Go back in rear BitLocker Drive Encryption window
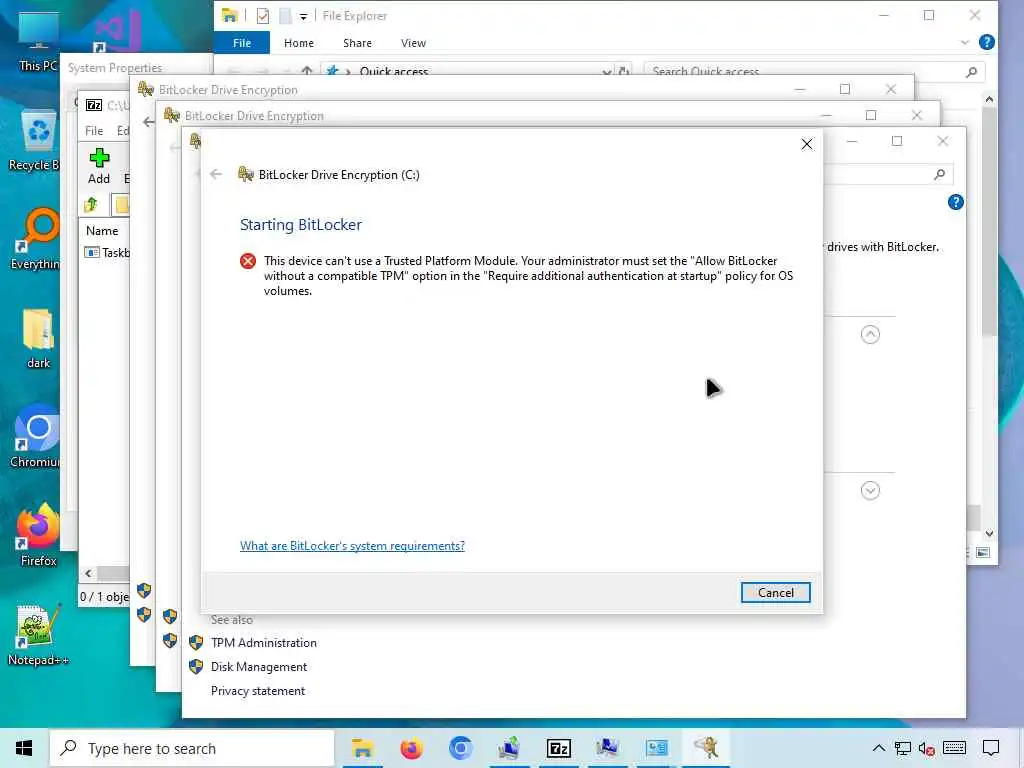The height and width of the screenshot is (768, 1024). tap(148, 121)
